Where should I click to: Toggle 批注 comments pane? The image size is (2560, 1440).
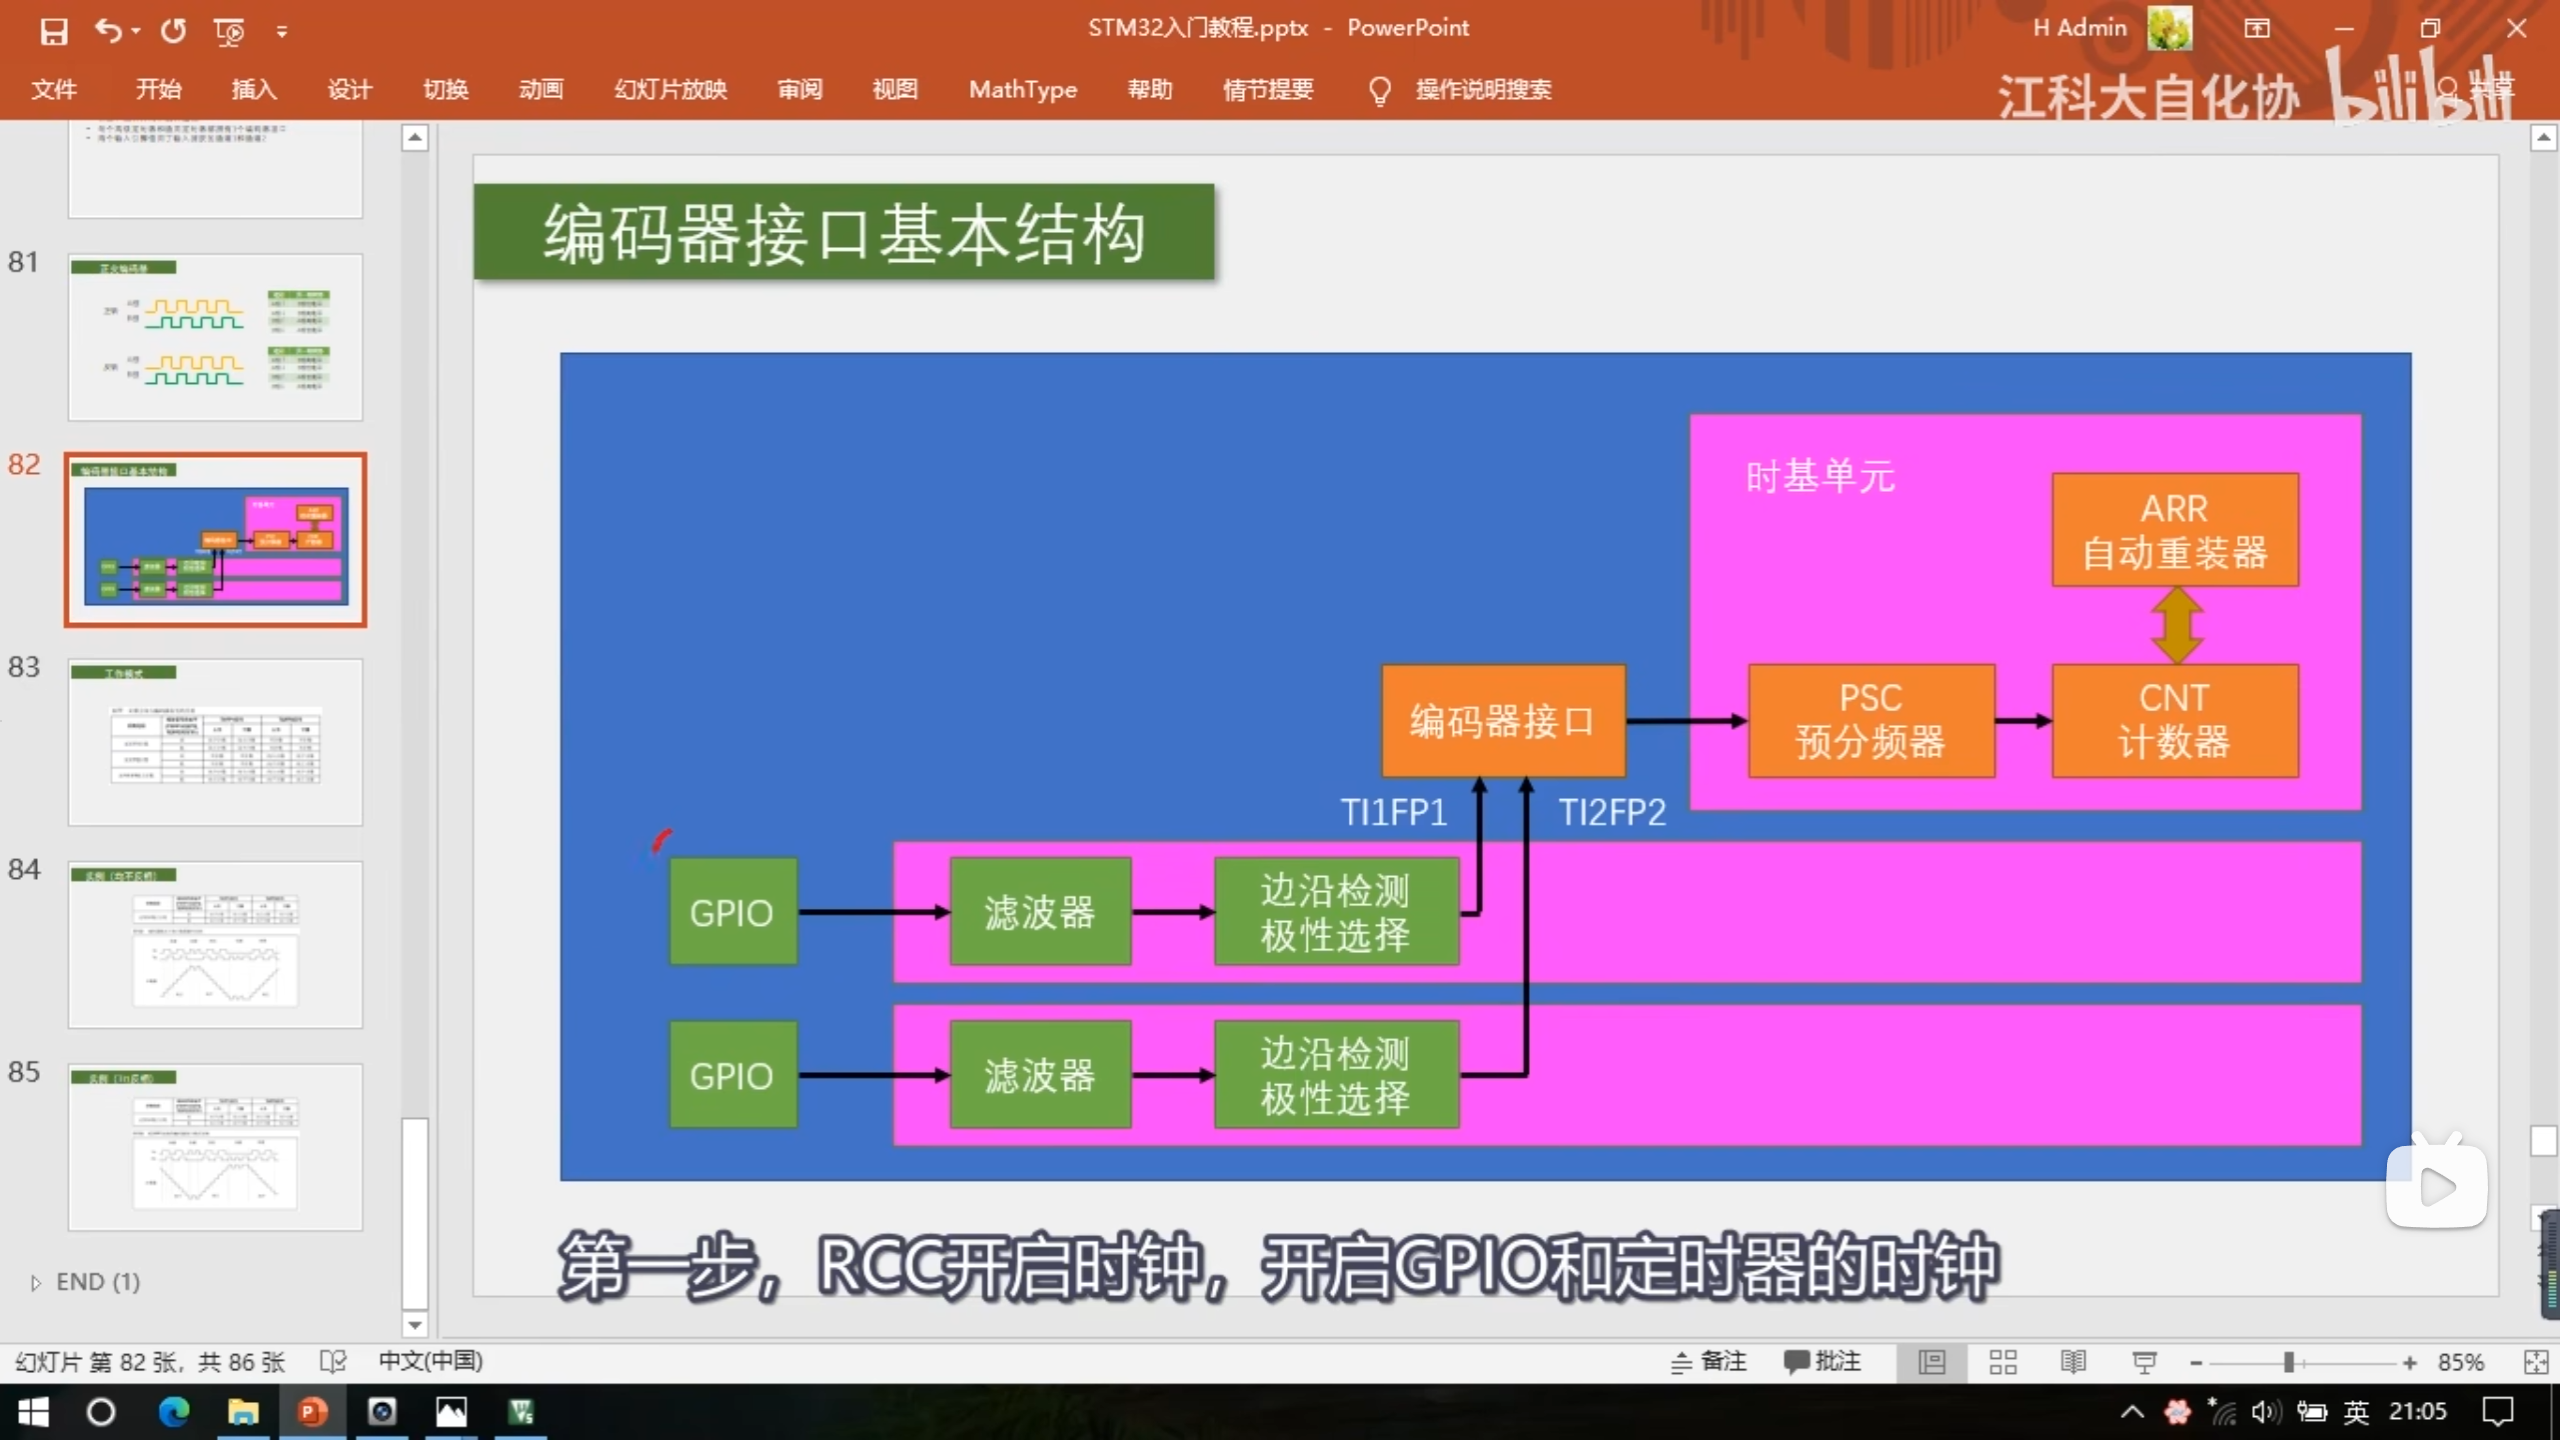[1823, 1362]
